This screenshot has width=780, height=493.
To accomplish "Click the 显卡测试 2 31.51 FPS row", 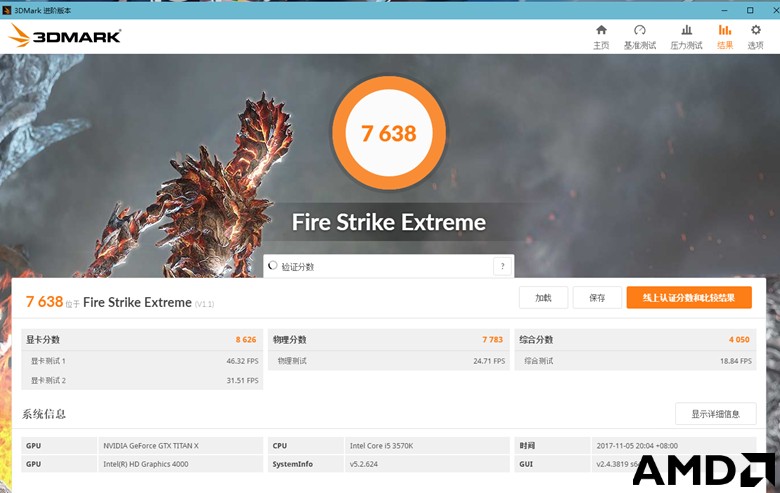I will coord(142,380).
